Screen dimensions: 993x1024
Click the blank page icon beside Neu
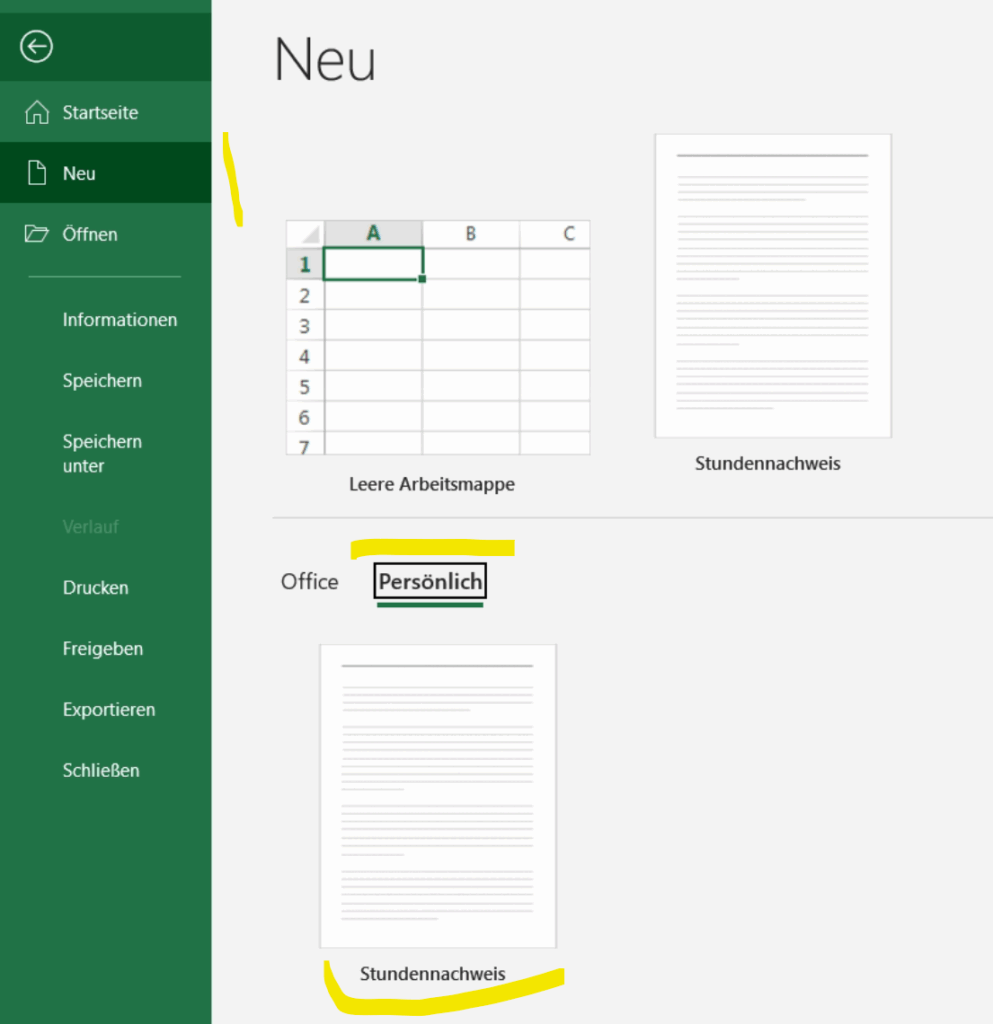coord(37,173)
